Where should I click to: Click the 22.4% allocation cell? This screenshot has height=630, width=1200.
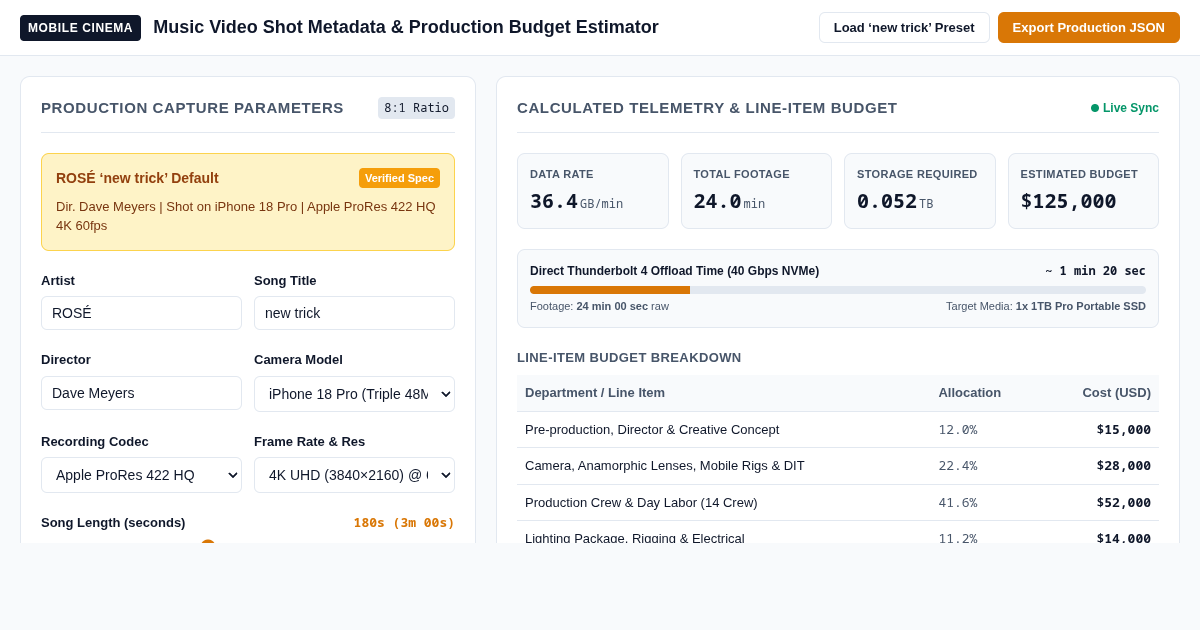pyautogui.click(x=958, y=466)
